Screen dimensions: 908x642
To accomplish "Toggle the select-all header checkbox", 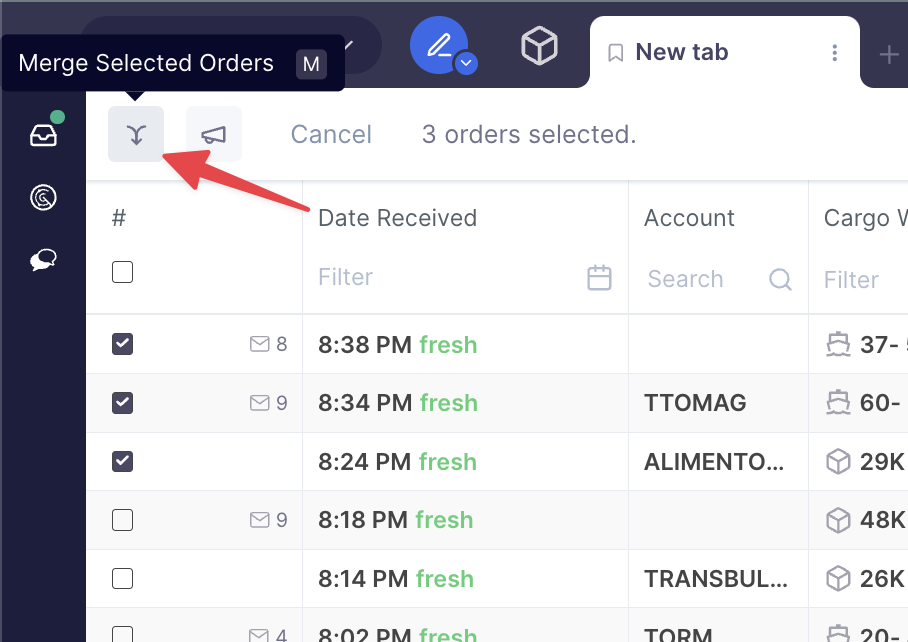I will click(x=122, y=272).
